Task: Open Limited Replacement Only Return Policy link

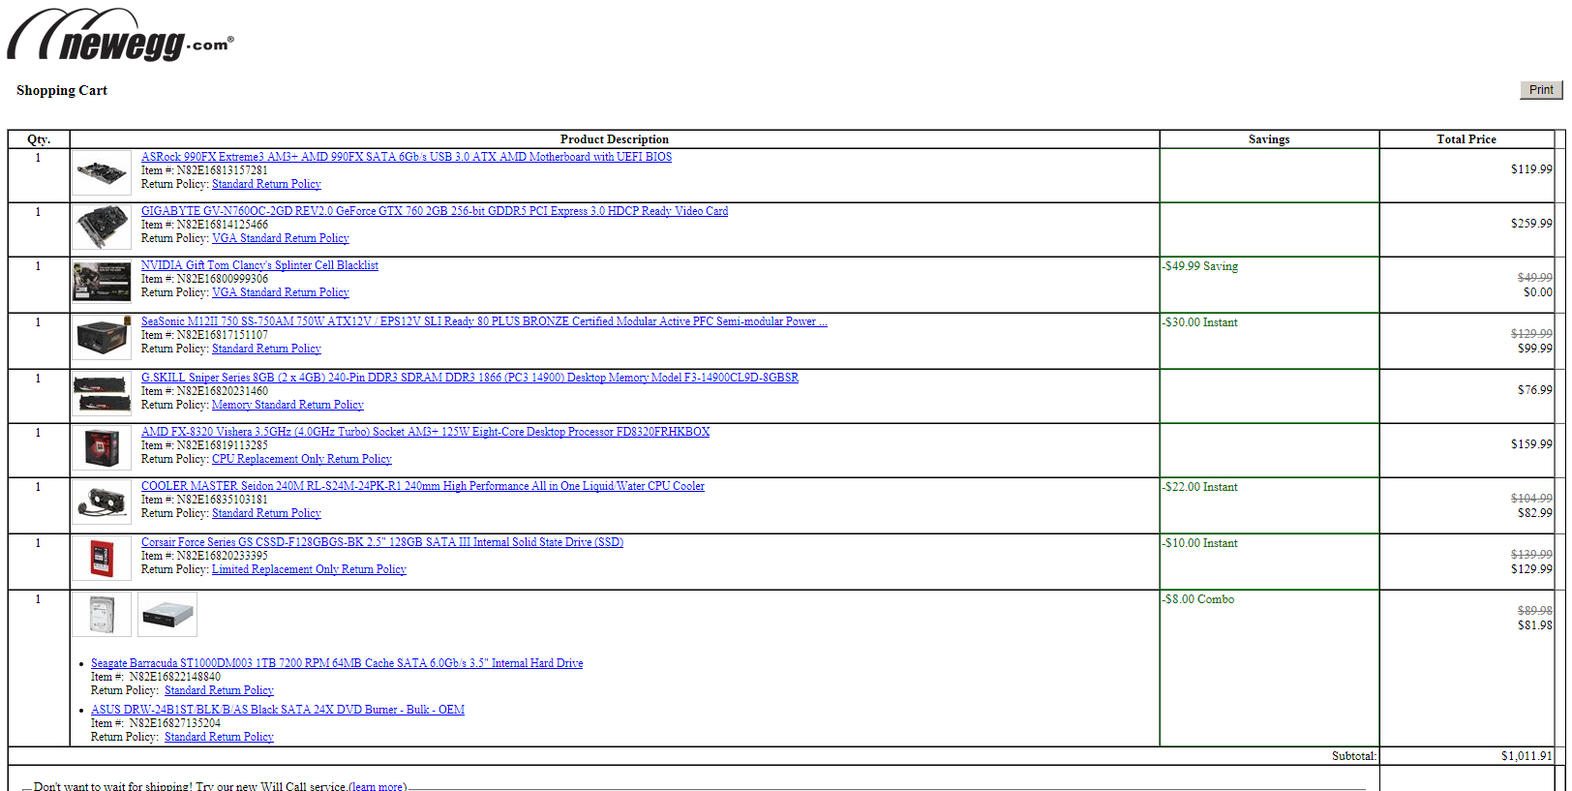Action: [x=309, y=569]
